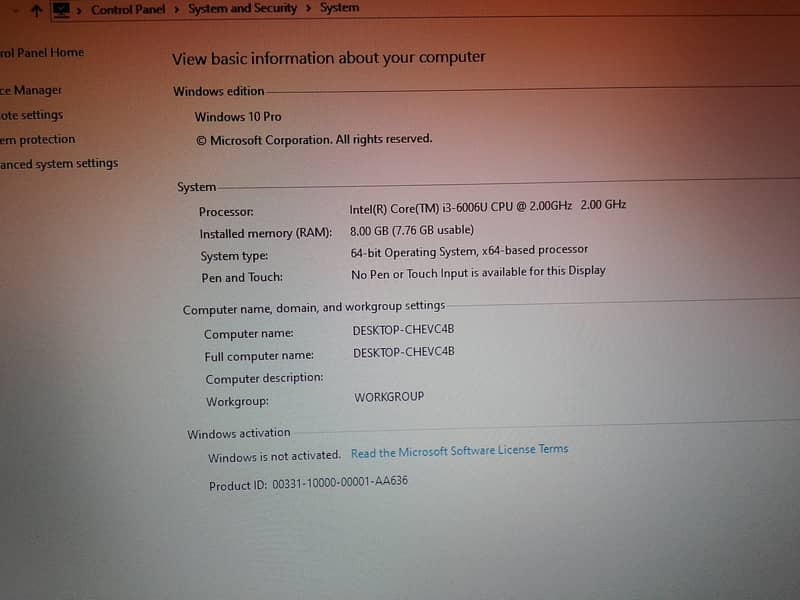
Task: Click the System type label
Action: [x=234, y=256]
